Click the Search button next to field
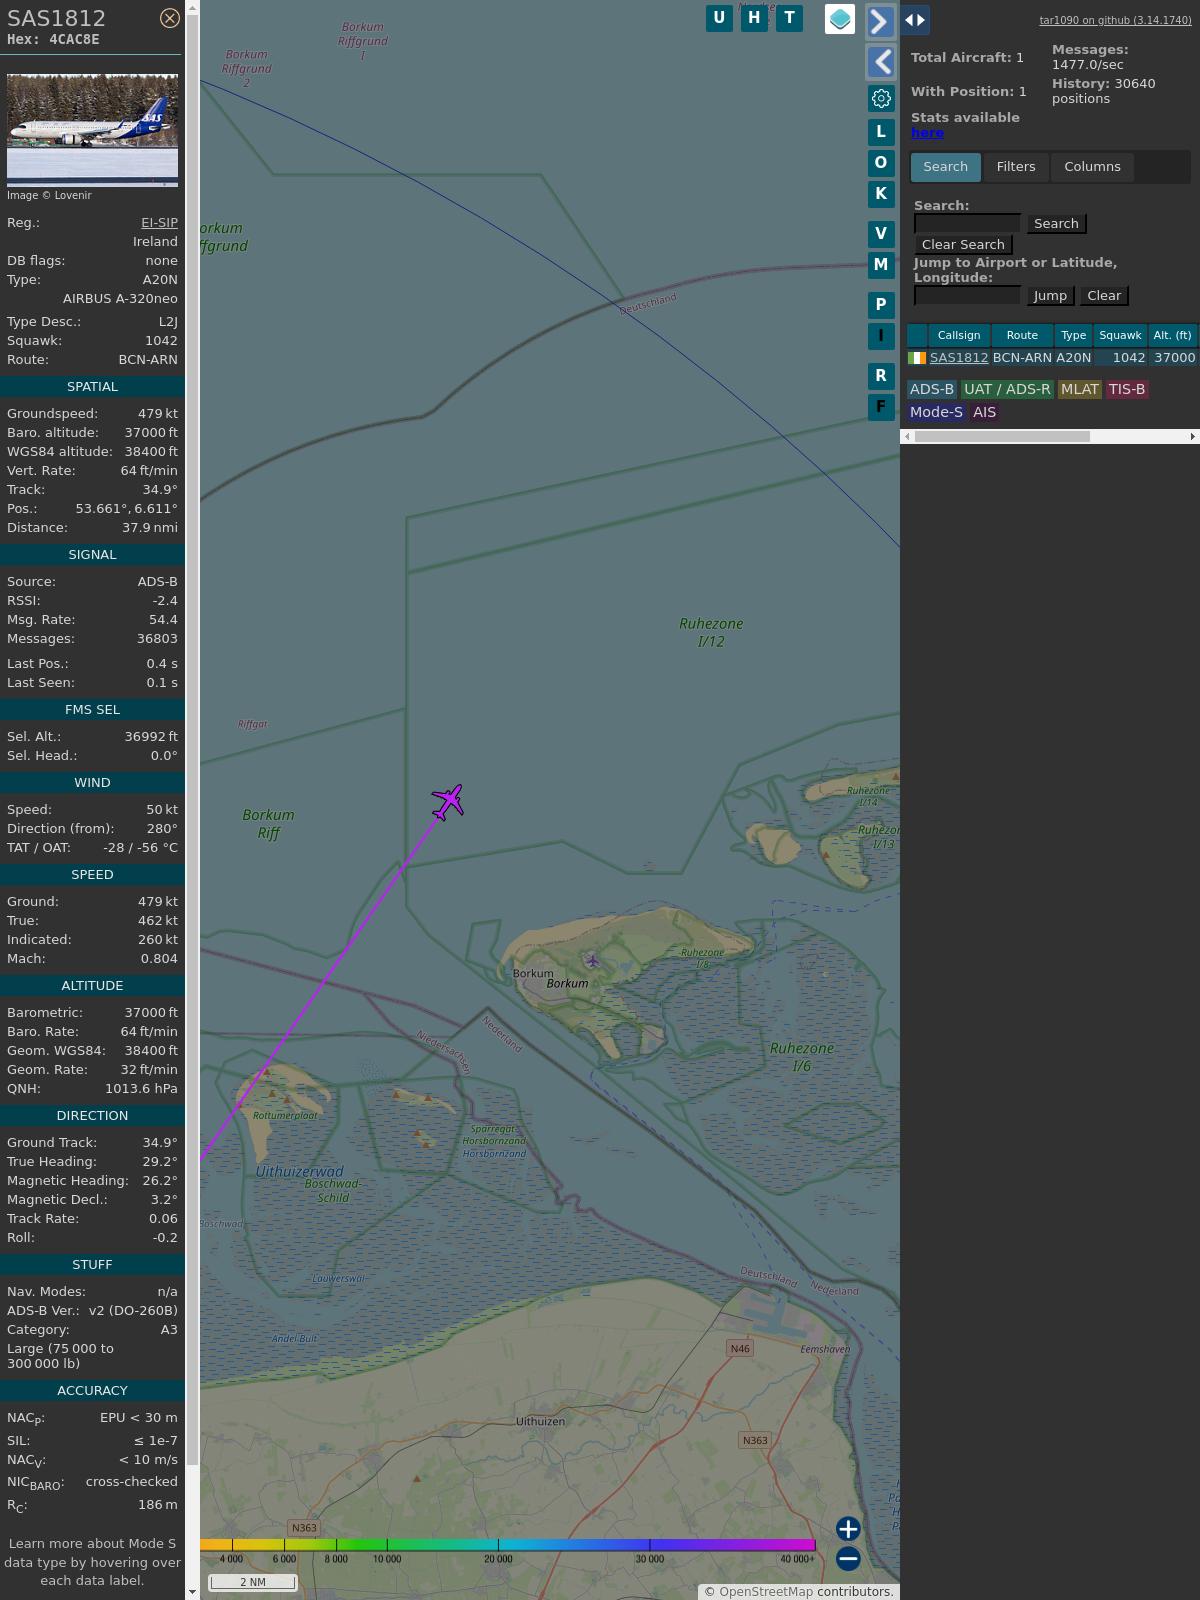This screenshot has height=1600, width=1200. click(1056, 224)
